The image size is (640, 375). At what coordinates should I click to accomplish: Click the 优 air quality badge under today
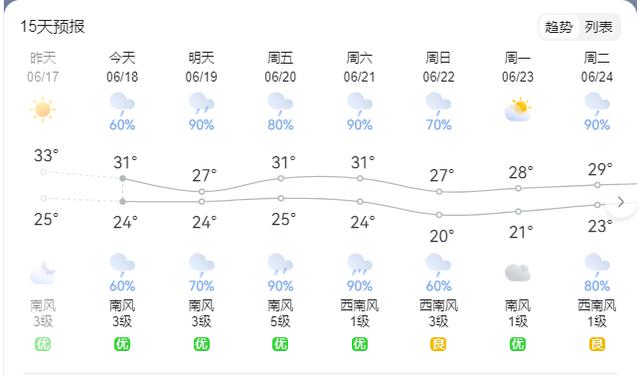pyautogui.click(x=122, y=344)
